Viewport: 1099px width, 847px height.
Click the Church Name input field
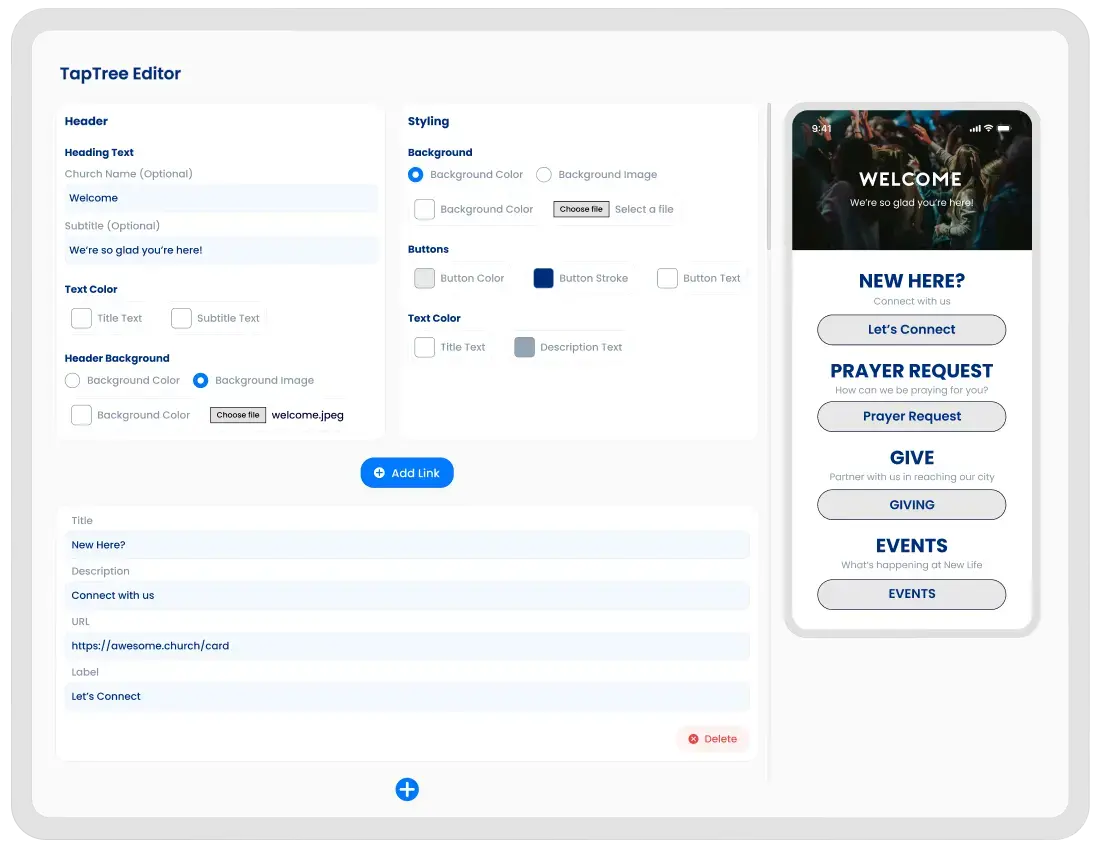[221, 198]
